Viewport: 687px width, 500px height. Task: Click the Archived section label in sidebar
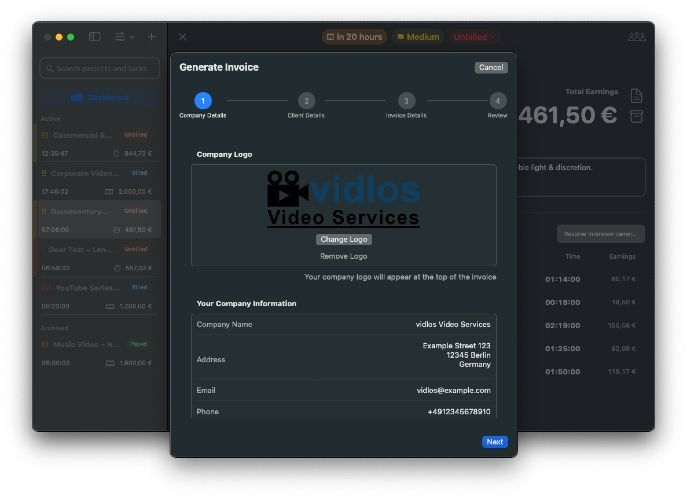pos(54,328)
